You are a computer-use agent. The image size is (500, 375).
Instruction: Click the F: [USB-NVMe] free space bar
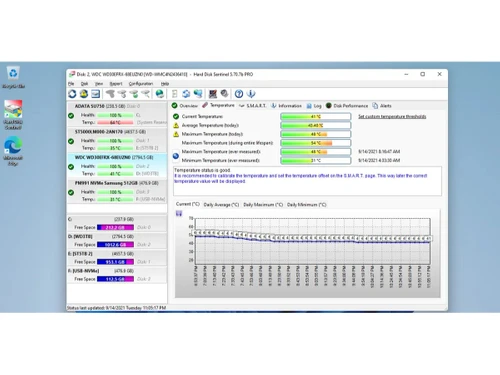click(115, 279)
